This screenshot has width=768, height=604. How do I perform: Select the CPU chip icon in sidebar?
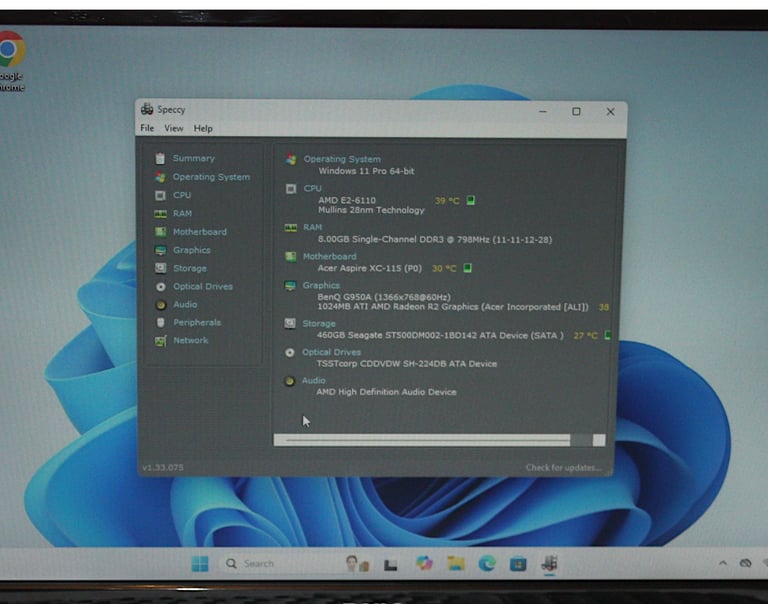tap(160, 195)
